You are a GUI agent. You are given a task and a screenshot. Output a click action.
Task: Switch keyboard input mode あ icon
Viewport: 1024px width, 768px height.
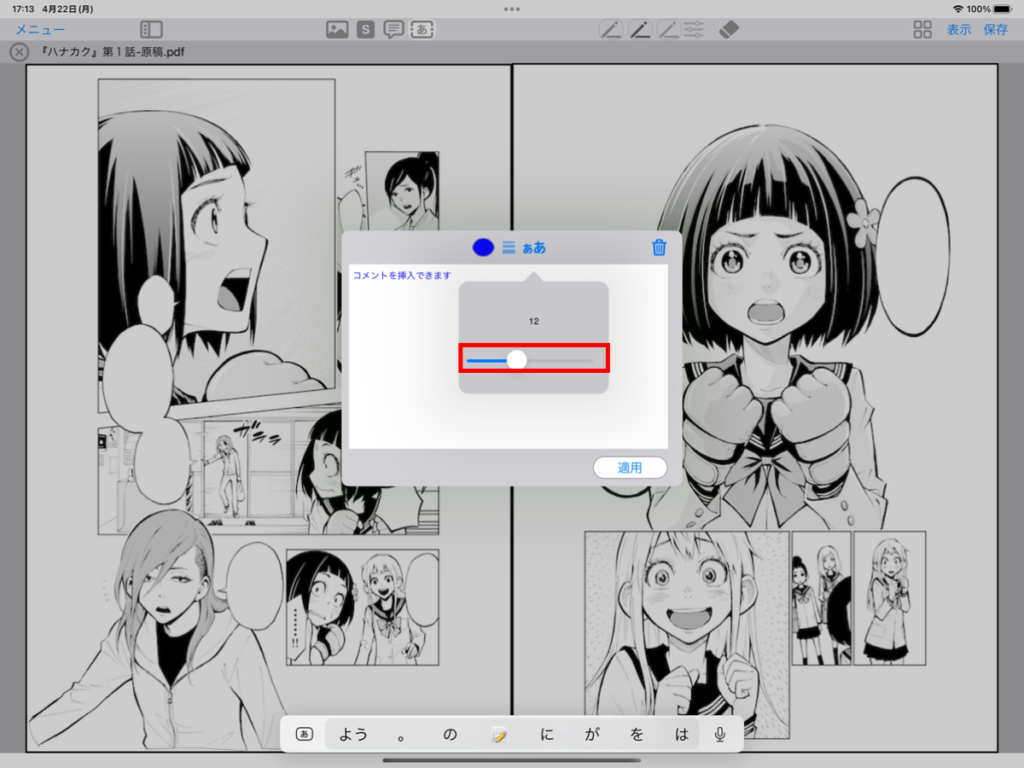pos(304,734)
